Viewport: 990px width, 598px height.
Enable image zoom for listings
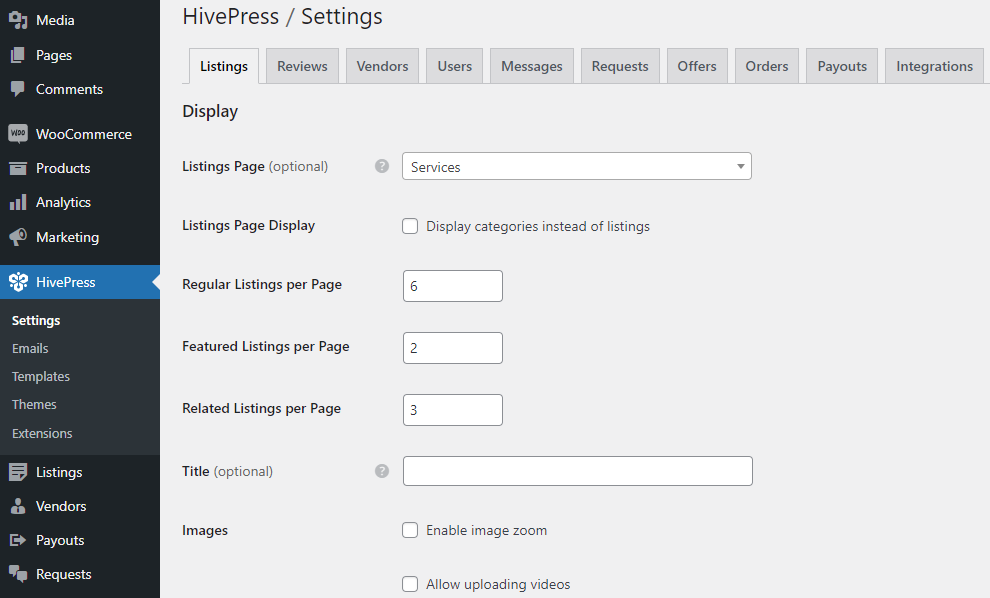tap(410, 530)
